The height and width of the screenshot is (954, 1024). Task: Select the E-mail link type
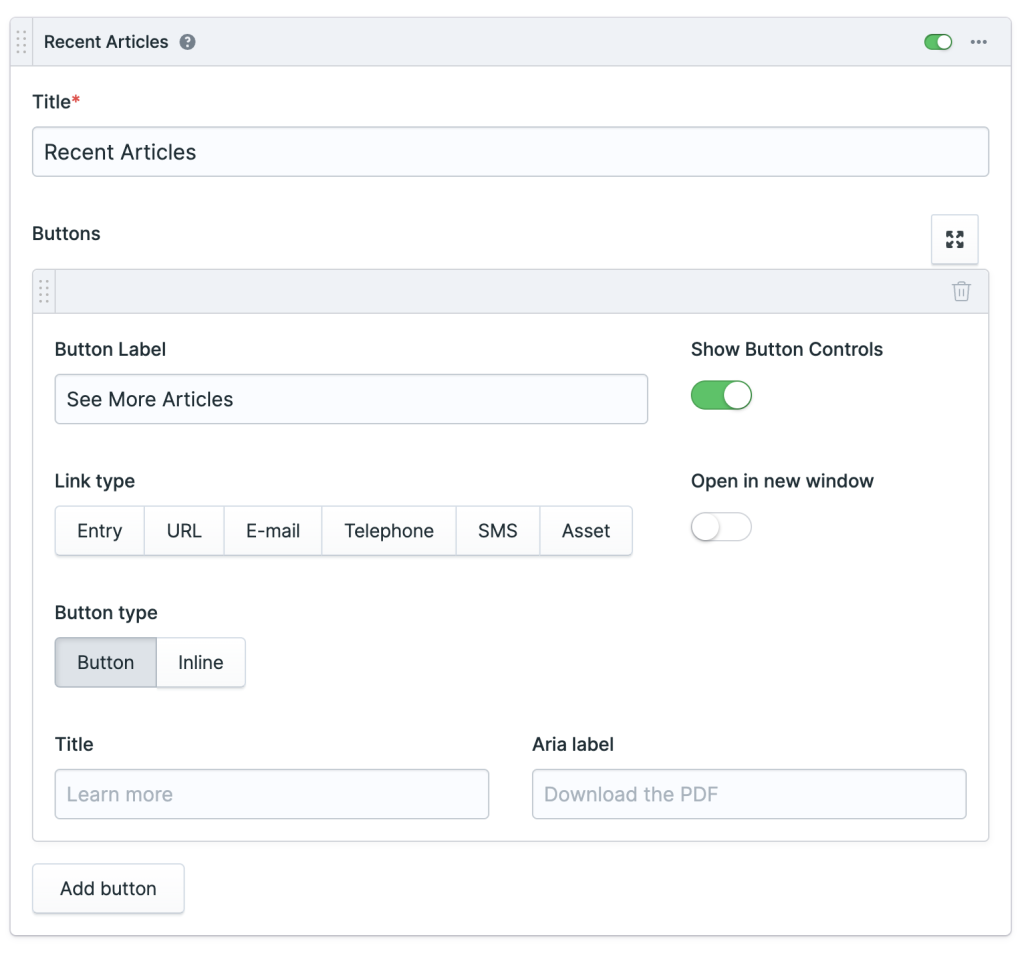[x=272, y=531]
